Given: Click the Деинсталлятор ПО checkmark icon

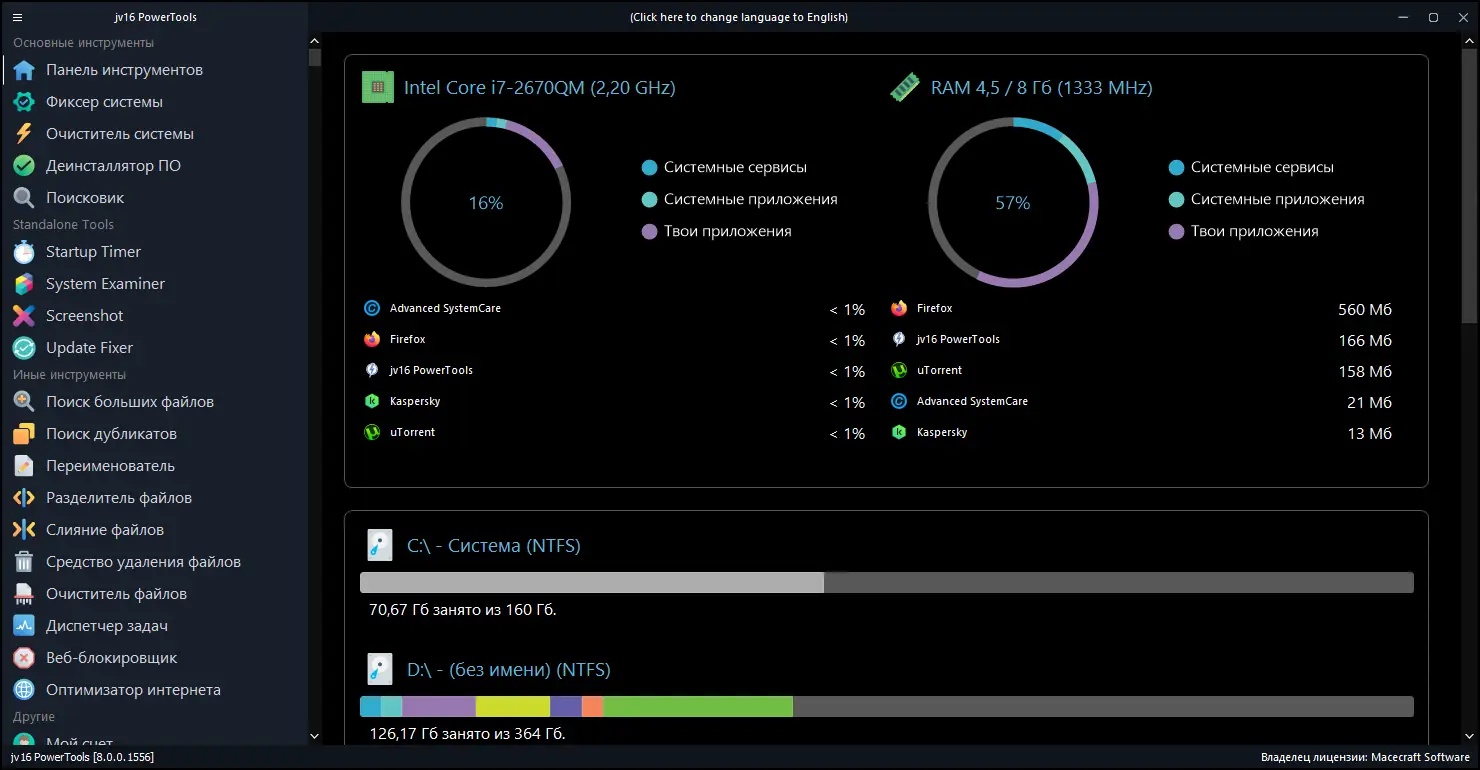Looking at the screenshot, I should coord(24,166).
